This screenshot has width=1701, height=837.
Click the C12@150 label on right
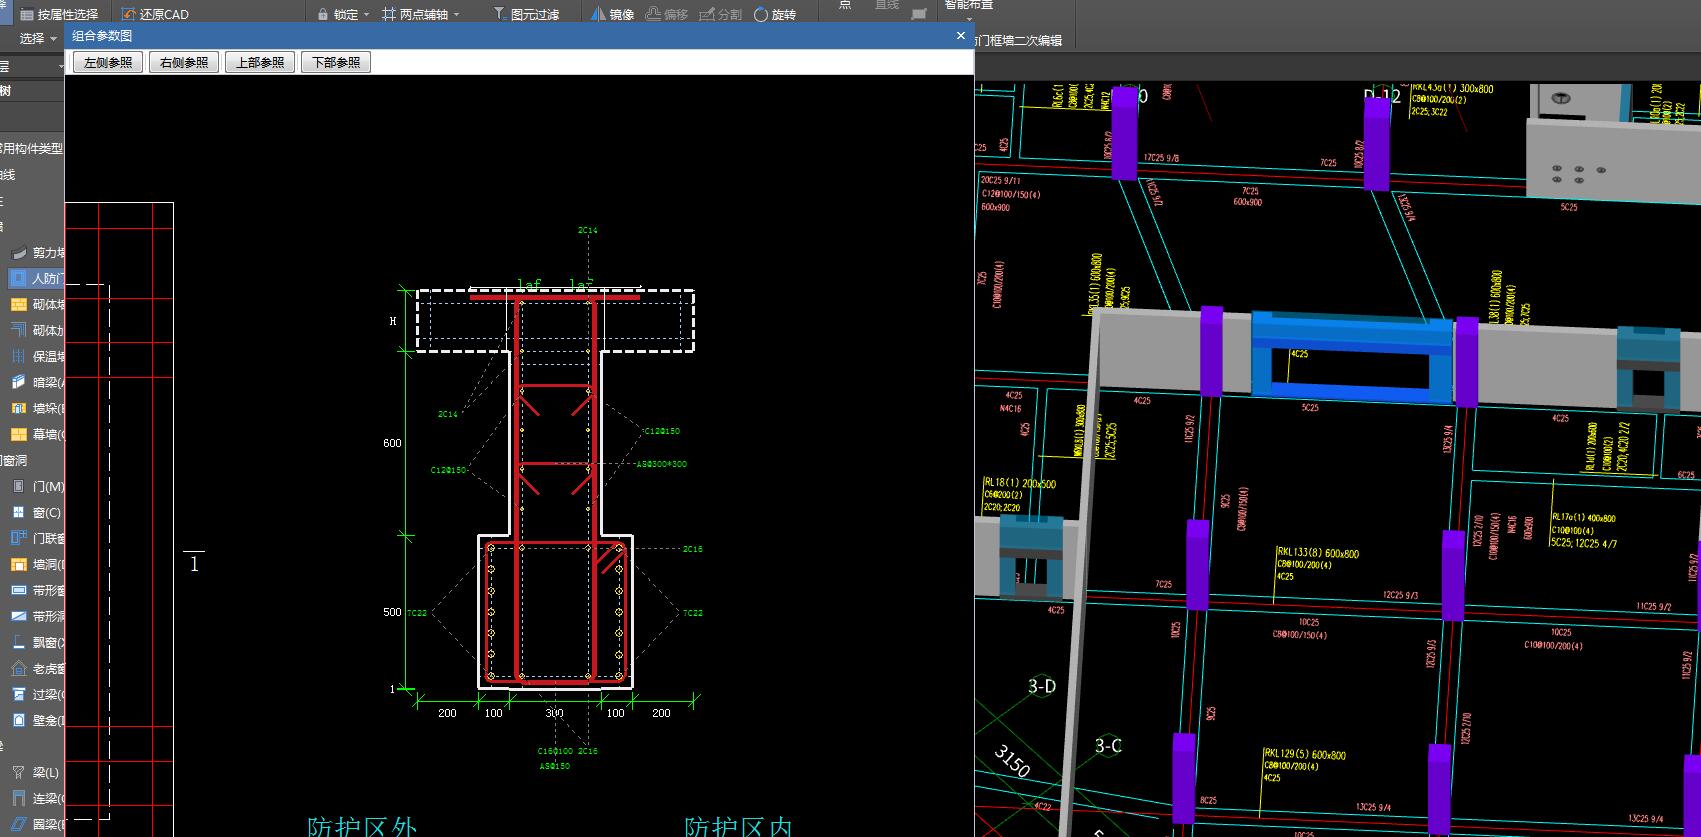tap(661, 431)
